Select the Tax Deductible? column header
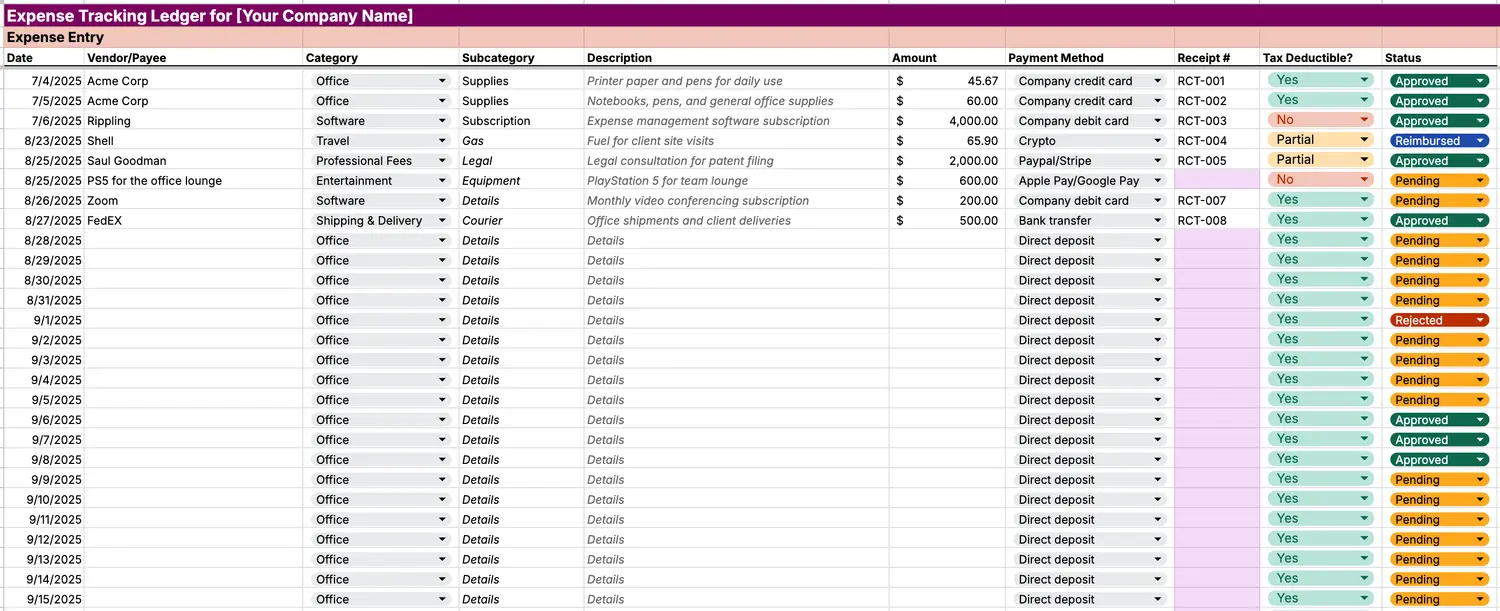Viewport: 1500px width, 611px height. click(x=1321, y=58)
